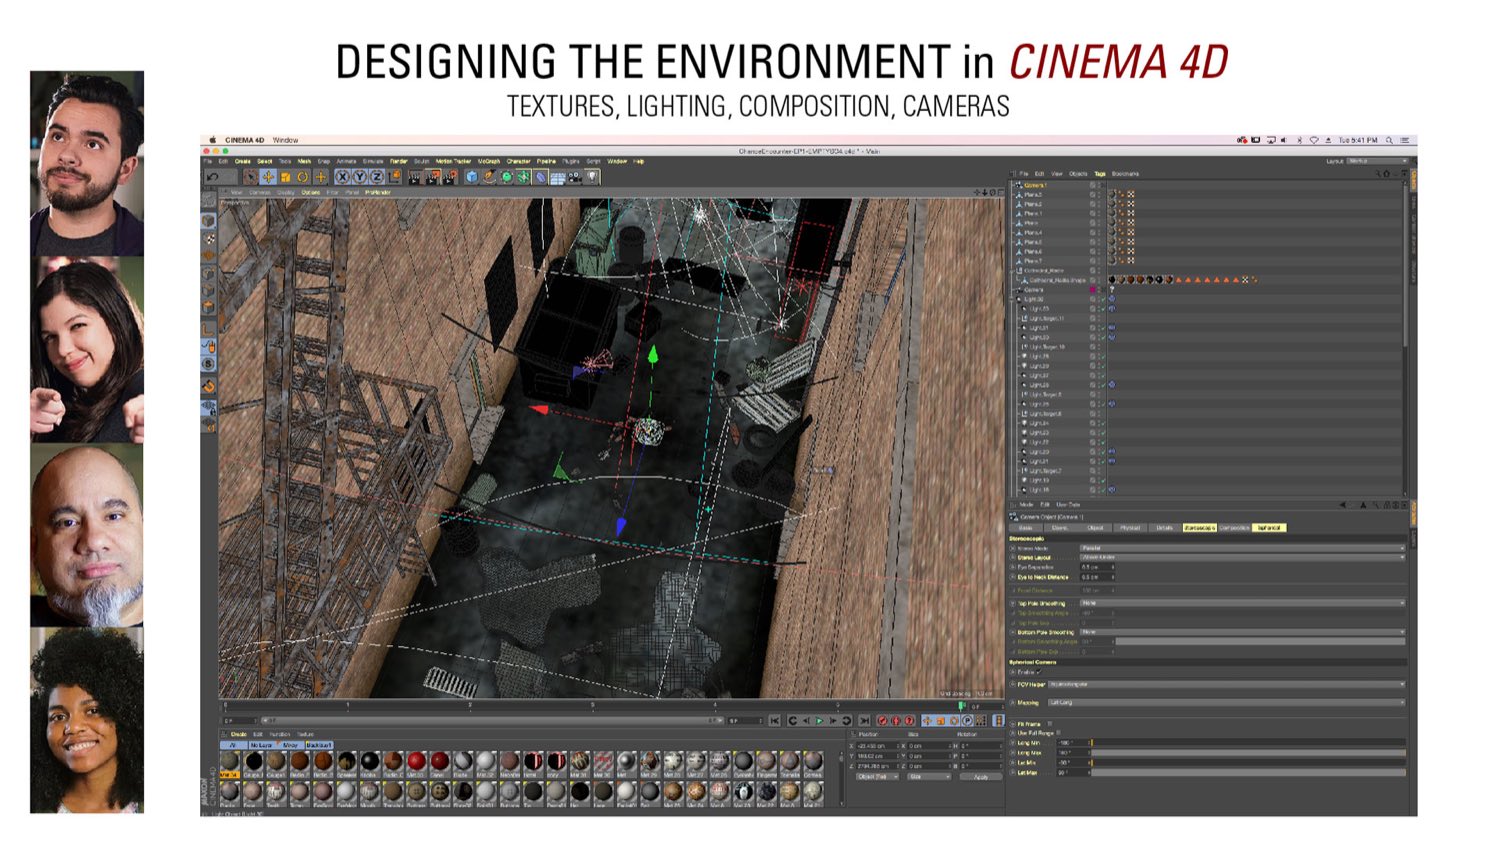The width and height of the screenshot is (1500, 843).
Task: Click the Record Active Objects button
Action: tap(882, 720)
